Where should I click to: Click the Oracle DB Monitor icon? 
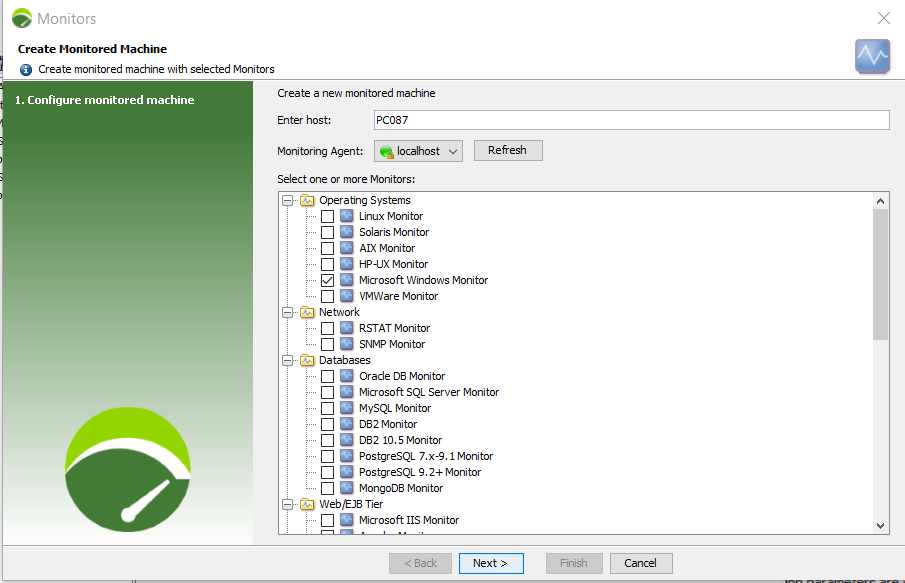coord(347,376)
